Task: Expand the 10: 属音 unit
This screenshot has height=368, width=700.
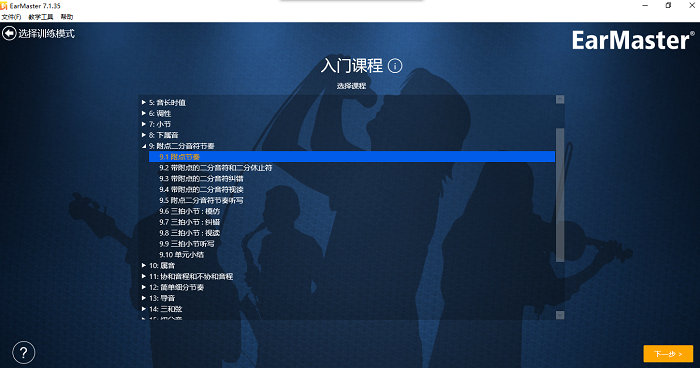Action: tap(144, 265)
